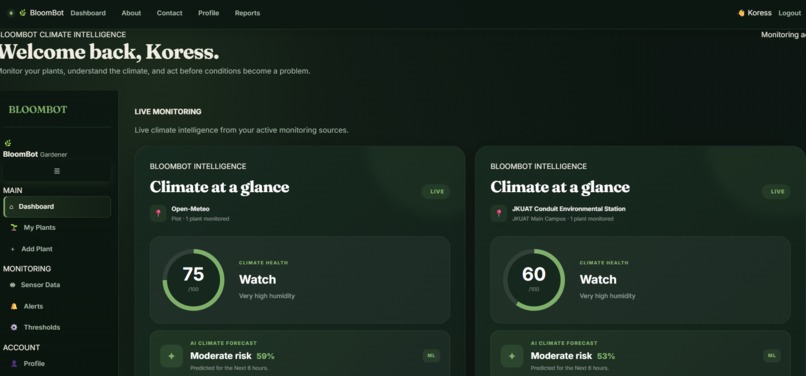Open Sensor Data in the sidebar
This screenshot has width=806, height=376.
point(40,284)
